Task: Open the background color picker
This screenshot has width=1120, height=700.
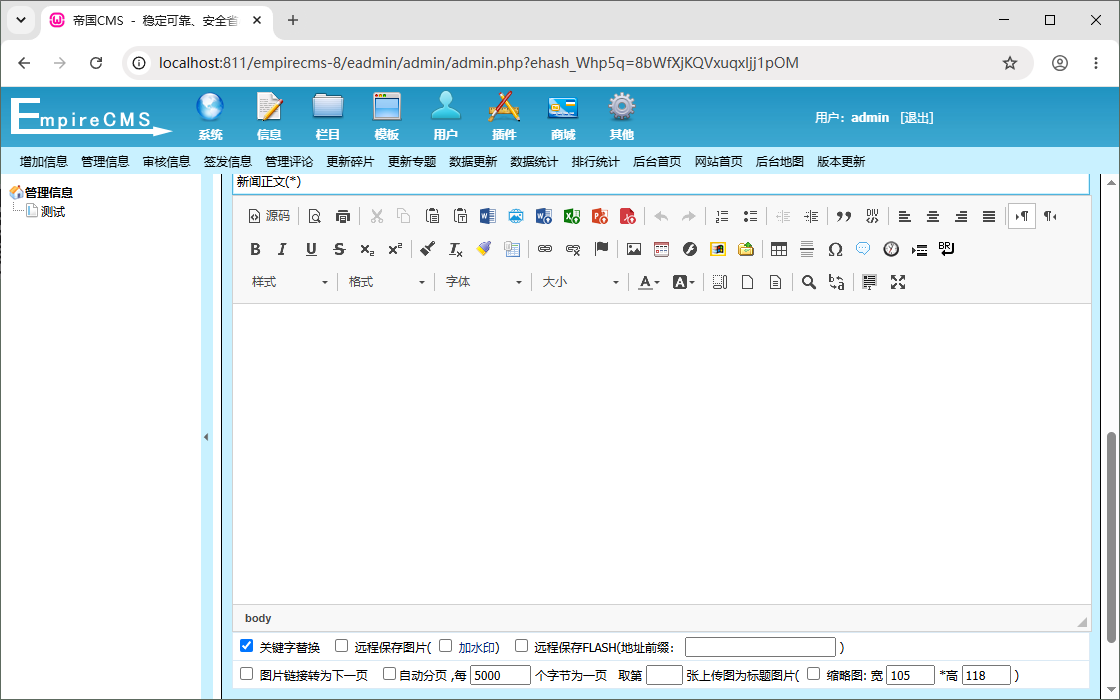Action: 684,282
